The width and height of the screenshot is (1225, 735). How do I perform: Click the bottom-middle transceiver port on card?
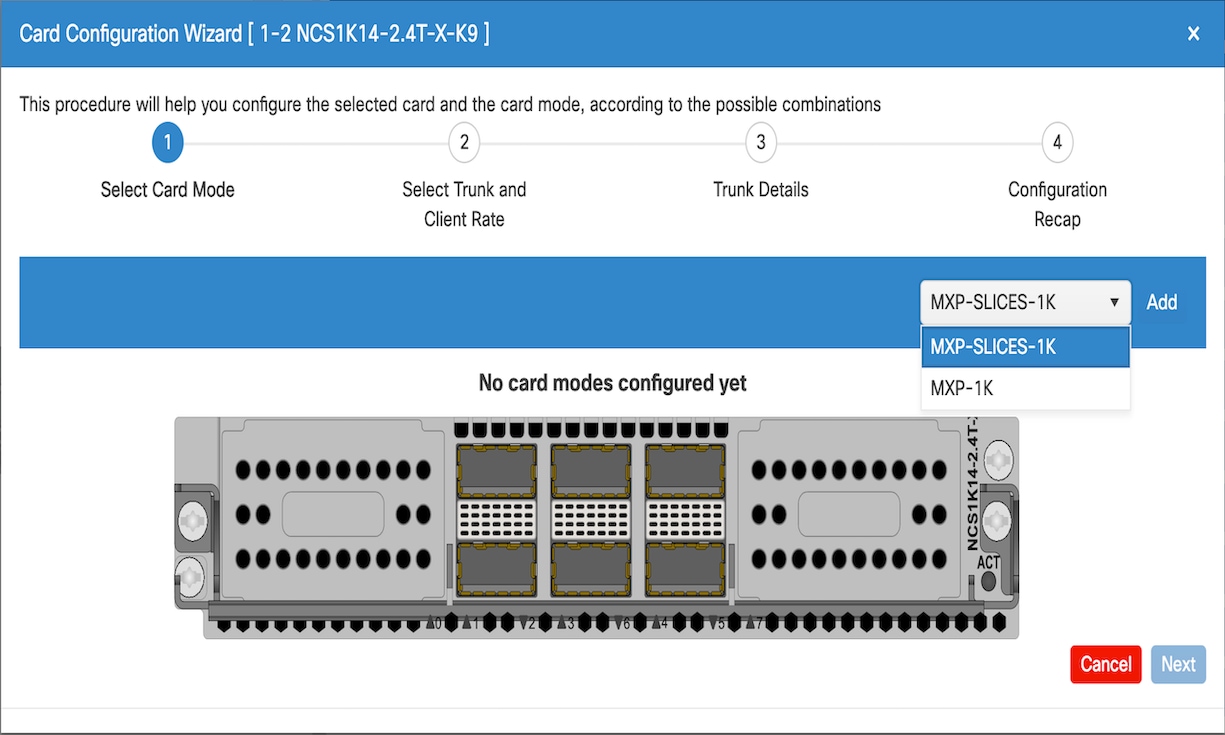(x=591, y=568)
